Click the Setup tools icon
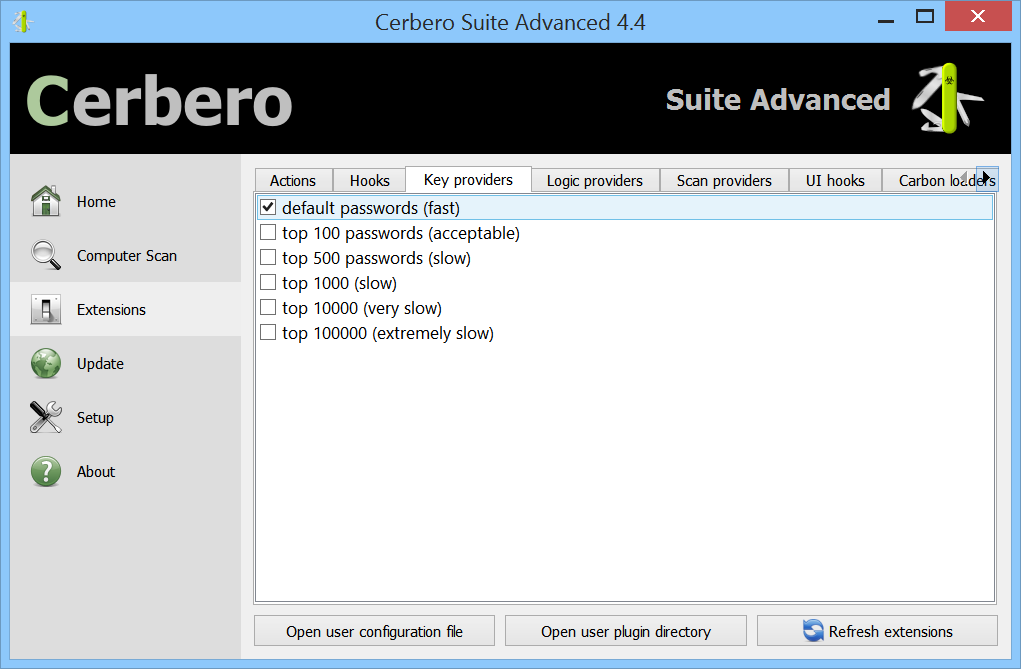The image size is (1021, 669). click(46, 417)
